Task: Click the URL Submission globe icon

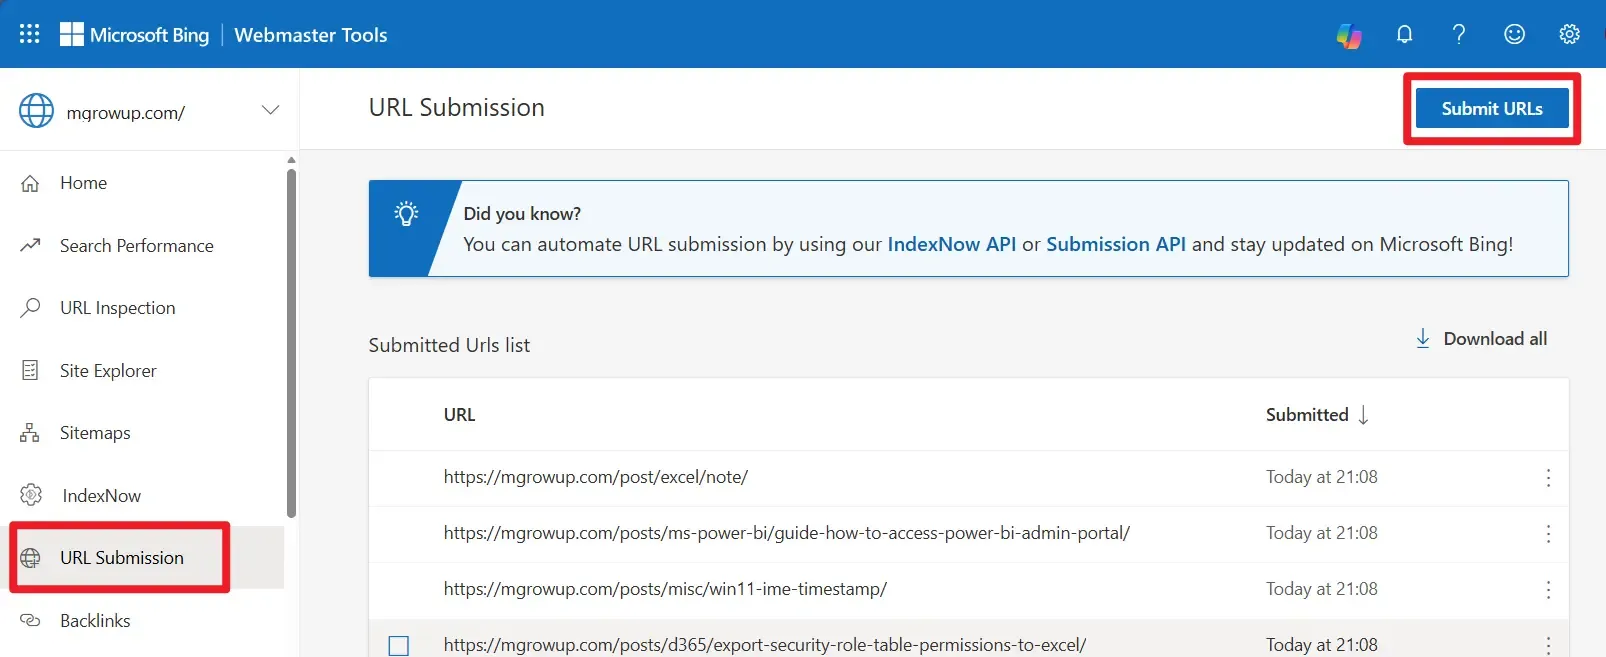Action: (x=31, y=558)
